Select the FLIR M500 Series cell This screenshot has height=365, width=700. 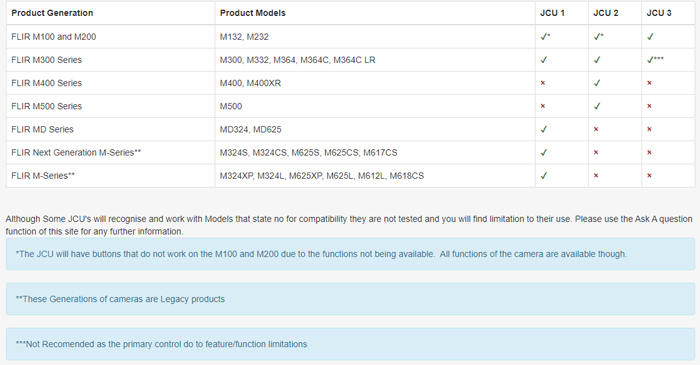point(110,106)
